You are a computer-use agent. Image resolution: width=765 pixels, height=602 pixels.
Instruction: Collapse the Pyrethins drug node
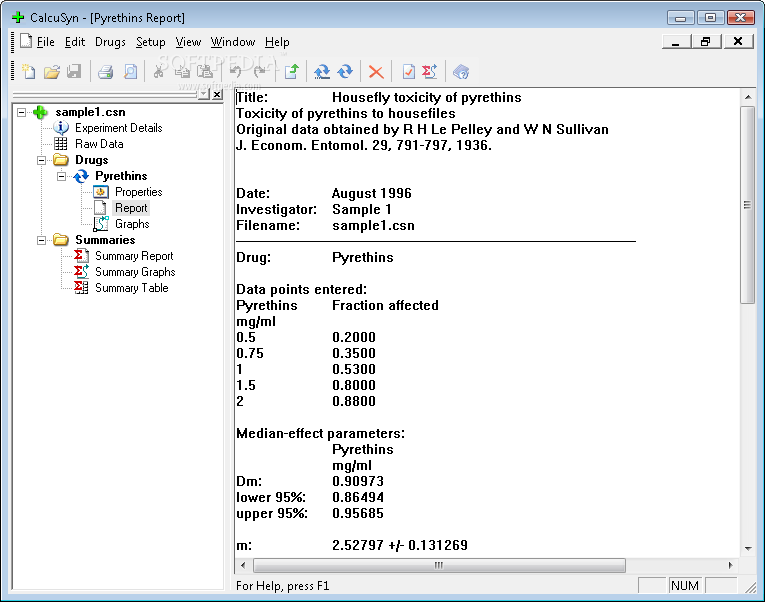coord(61,176)
